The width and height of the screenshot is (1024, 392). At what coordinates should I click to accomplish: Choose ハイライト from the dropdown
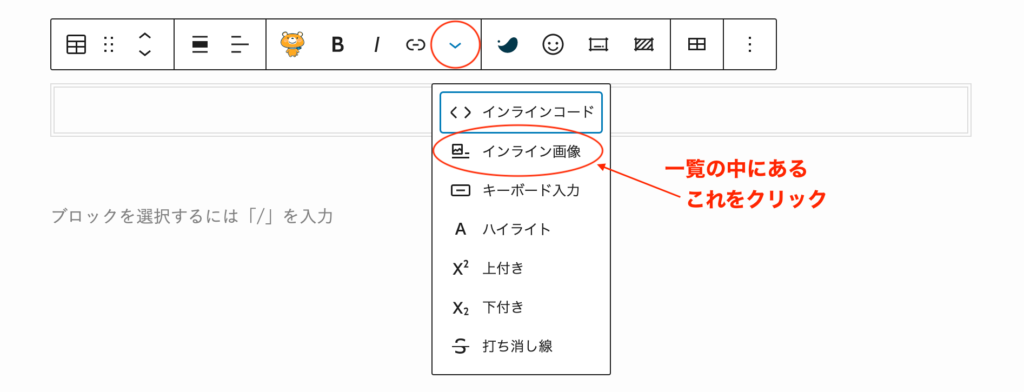coord(521,229)
